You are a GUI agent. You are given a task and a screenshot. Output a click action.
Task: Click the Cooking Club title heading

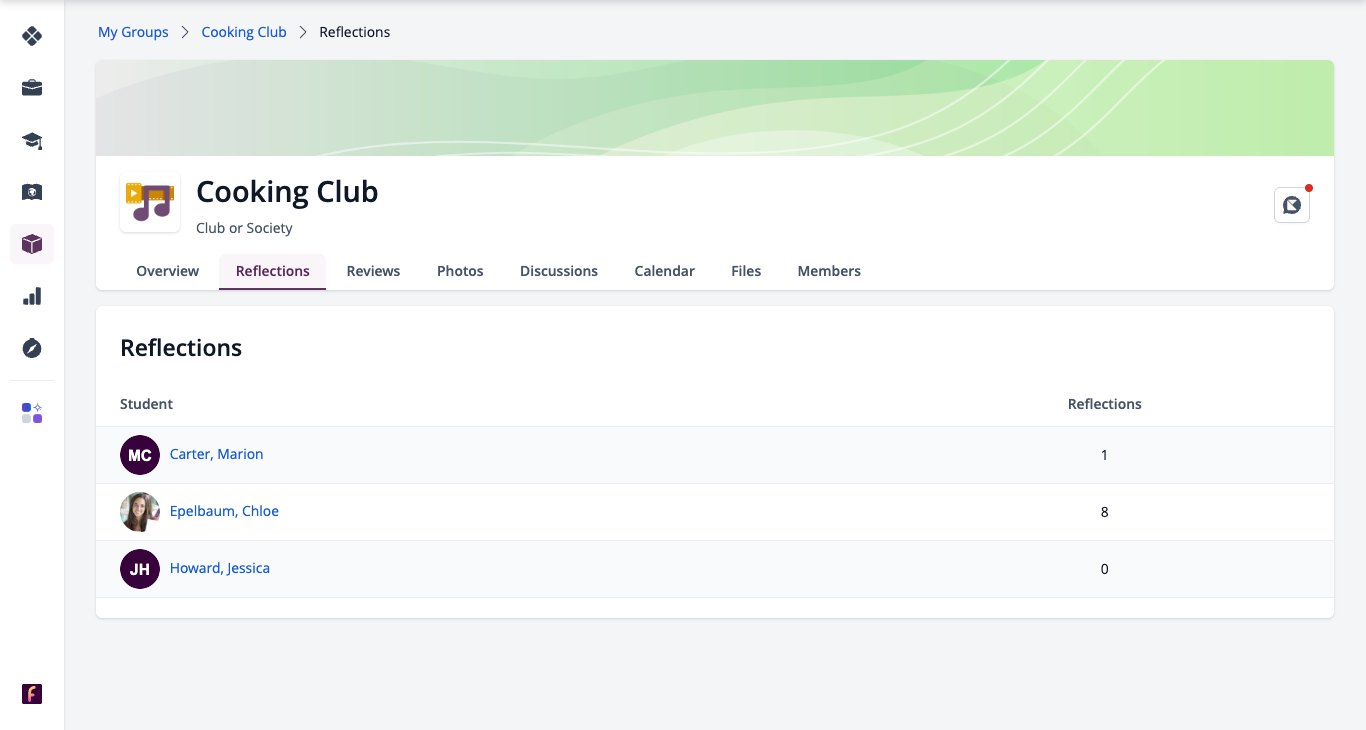click(287, 191)
